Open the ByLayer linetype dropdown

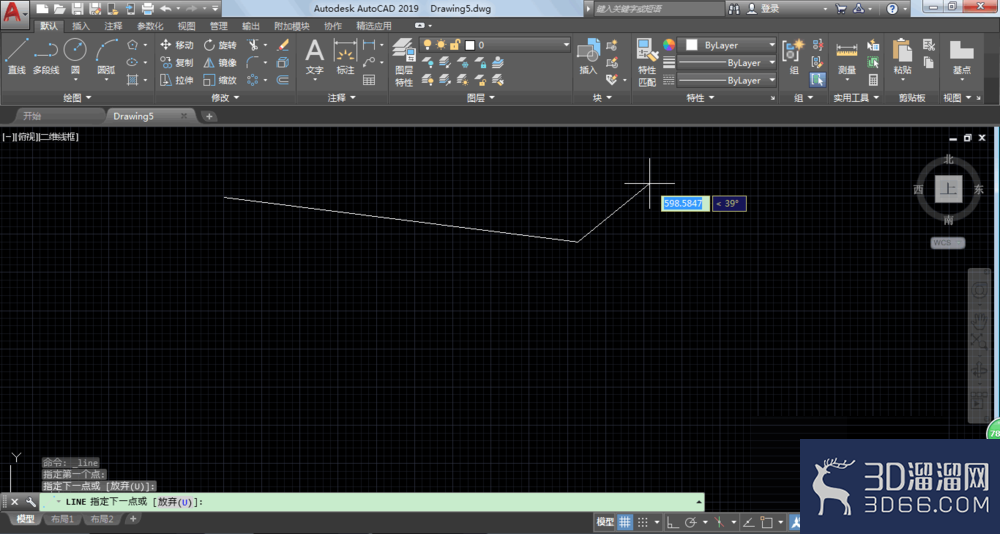[727, 80]
